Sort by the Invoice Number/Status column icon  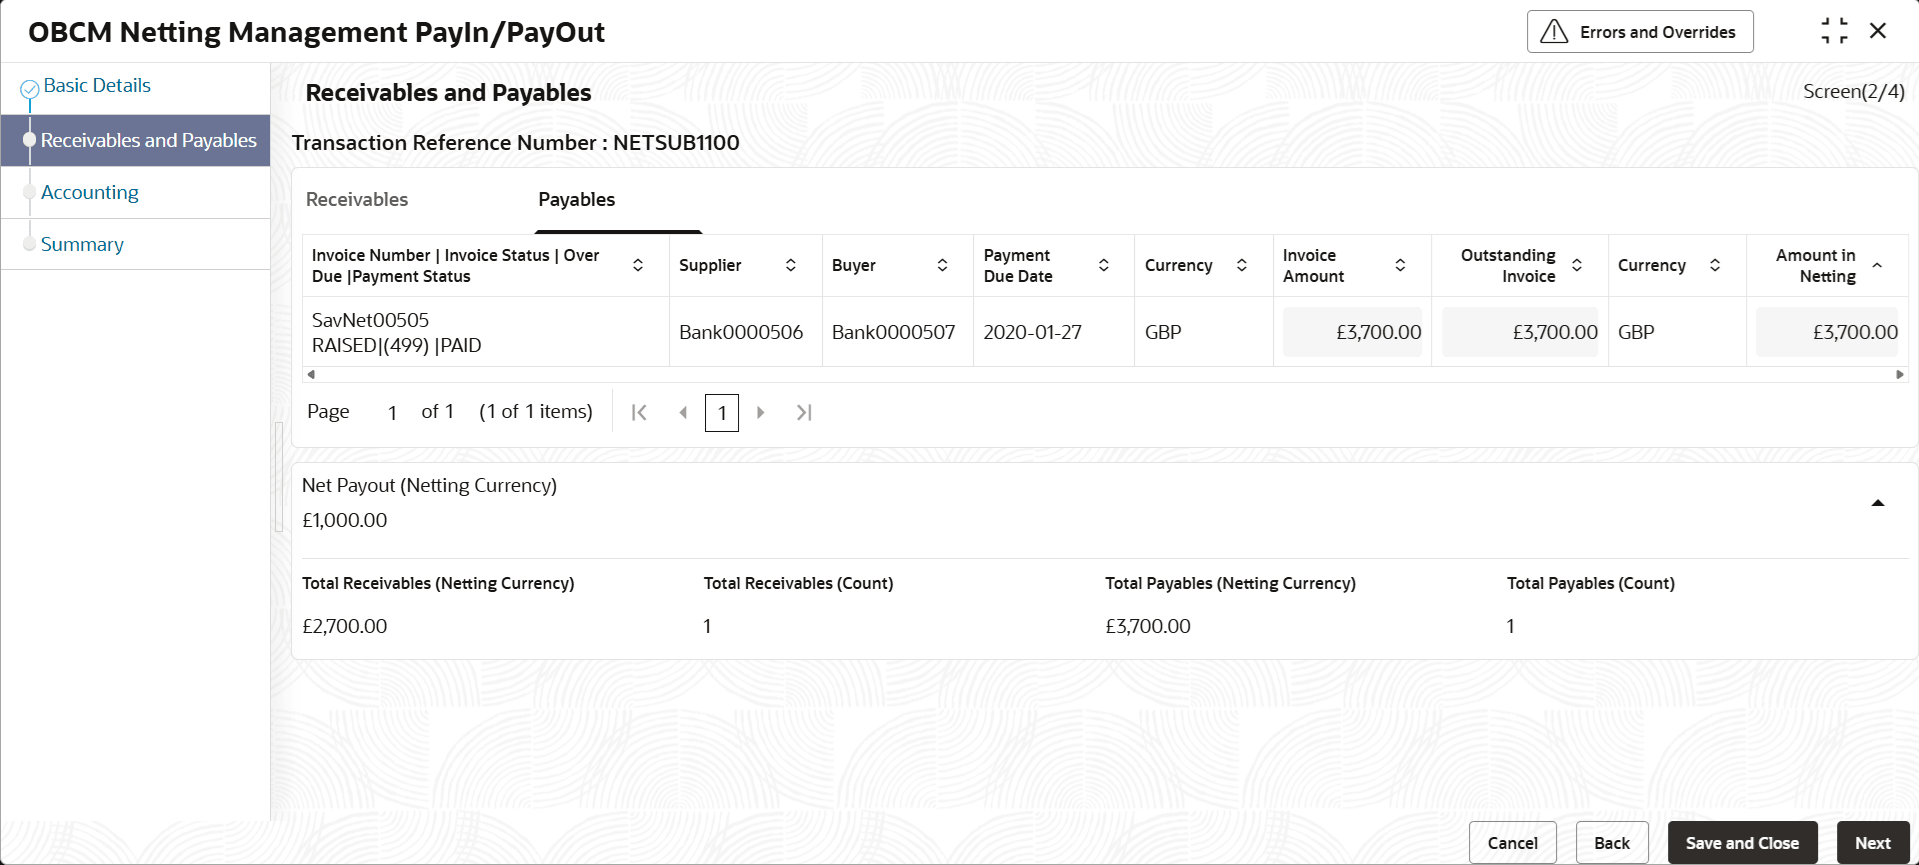[638, 265]
